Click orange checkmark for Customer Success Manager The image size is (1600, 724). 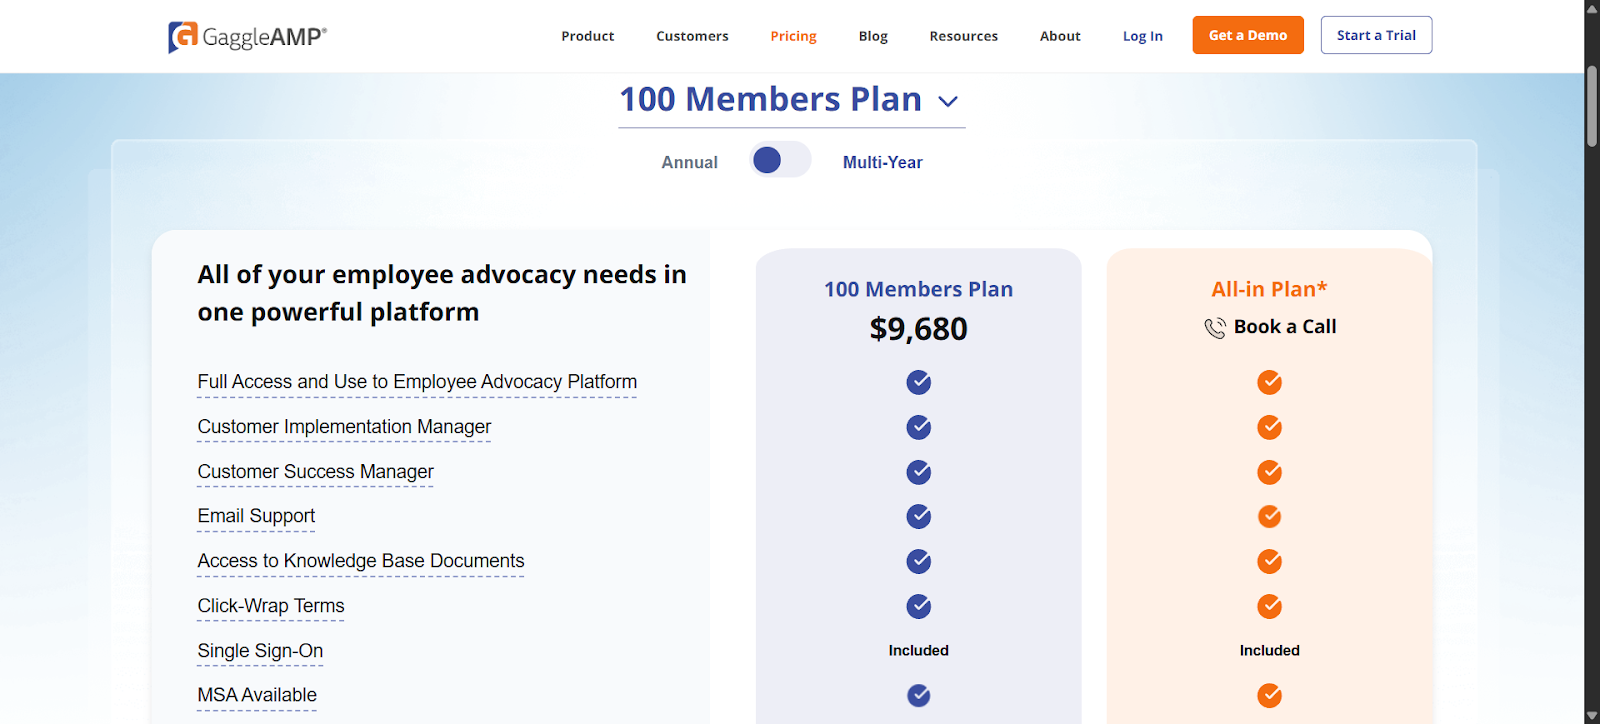(x=1270, y=472)
